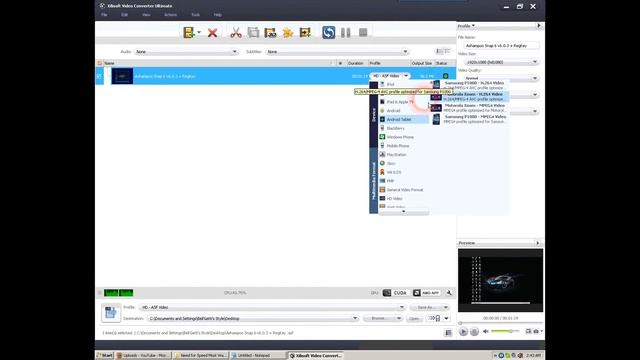
Task: Click the Add File toolbar icon
Action: [x=189, y=33]
